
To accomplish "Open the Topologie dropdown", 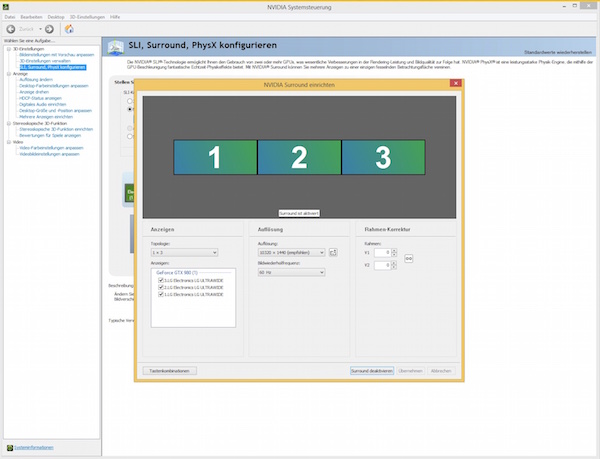I will tap(184, 252).
